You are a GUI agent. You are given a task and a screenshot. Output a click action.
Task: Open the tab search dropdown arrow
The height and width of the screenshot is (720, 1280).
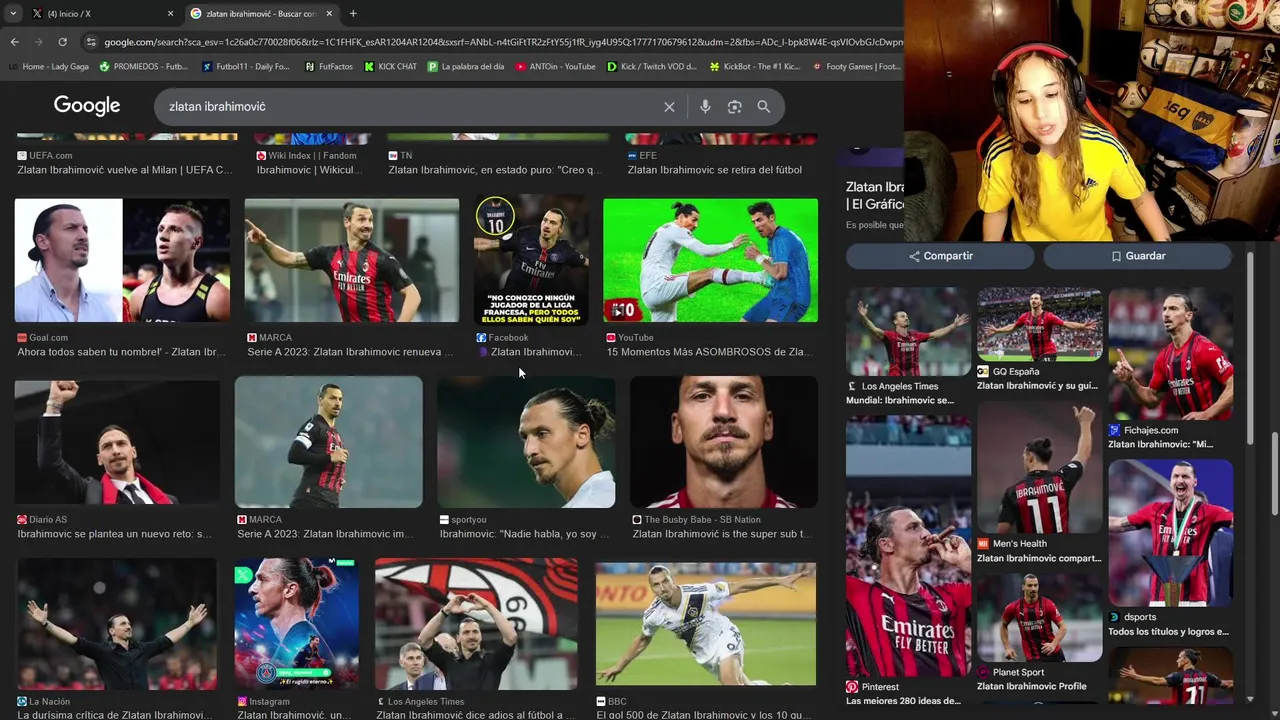coord(13,13)
